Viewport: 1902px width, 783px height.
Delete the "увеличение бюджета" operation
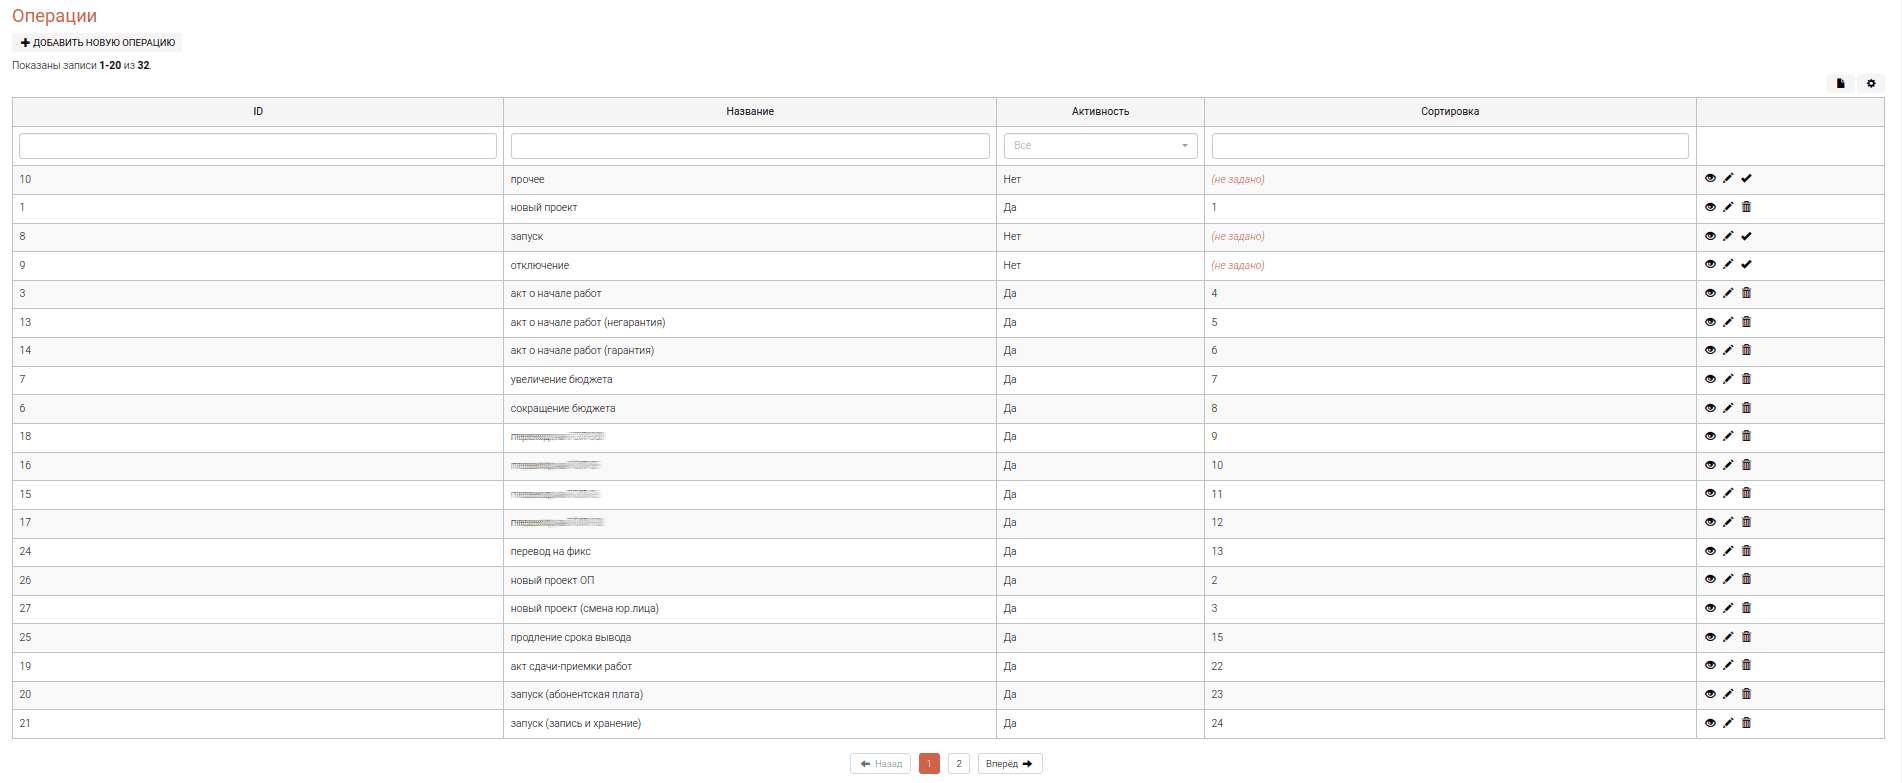(x=1746, y=379)
